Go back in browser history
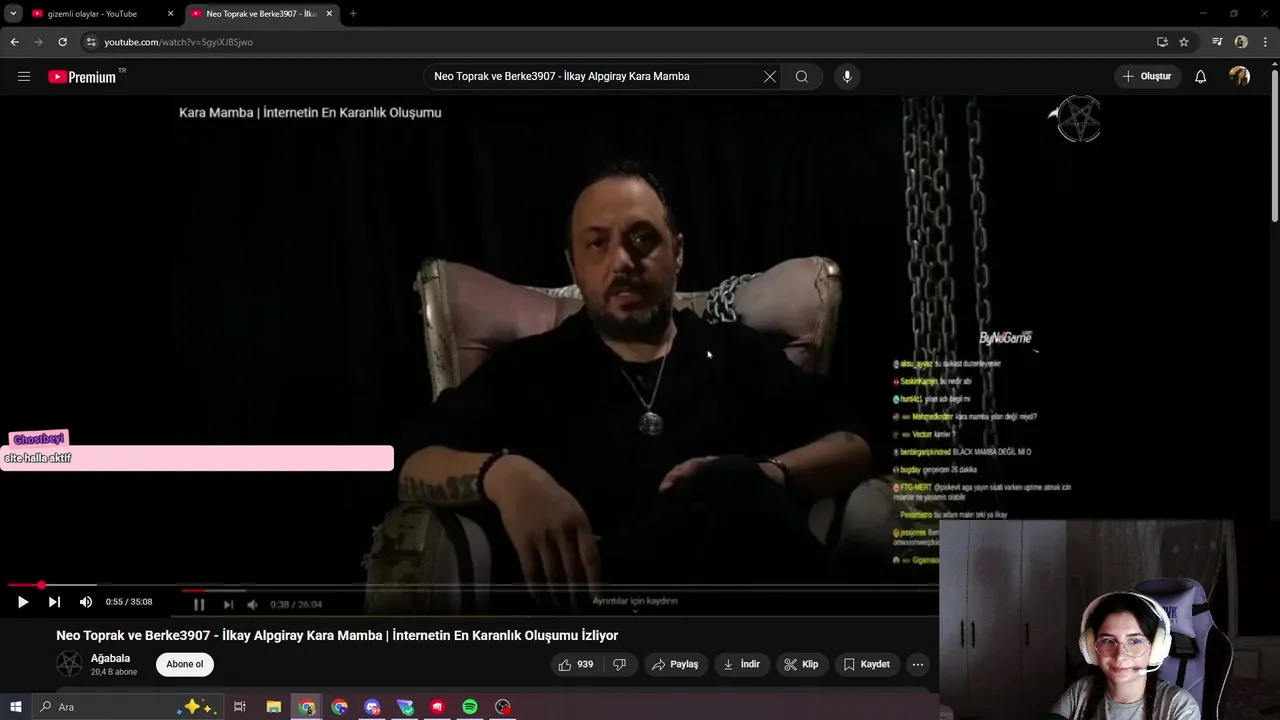Image resolution: width=1280 pixels, height=720 pixels. pyautogui.click(x=14, y=42)
